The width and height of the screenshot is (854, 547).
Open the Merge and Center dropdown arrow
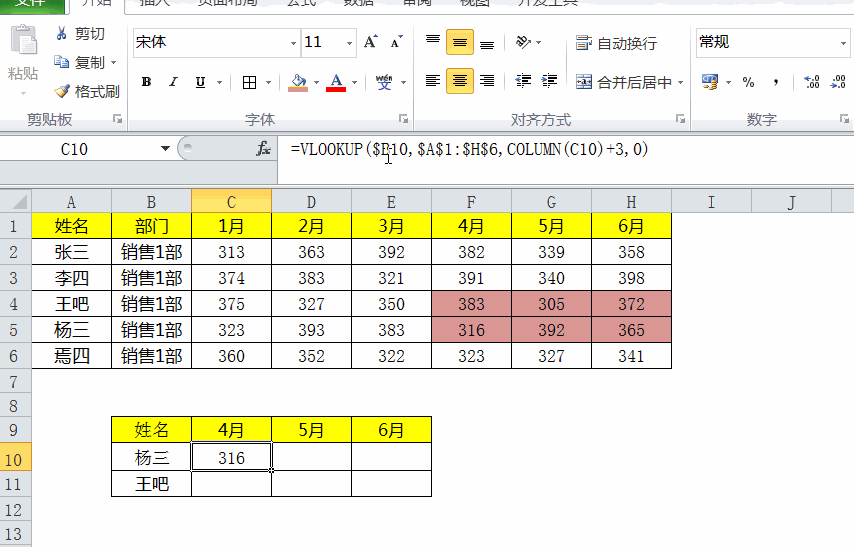pos(680,83)
